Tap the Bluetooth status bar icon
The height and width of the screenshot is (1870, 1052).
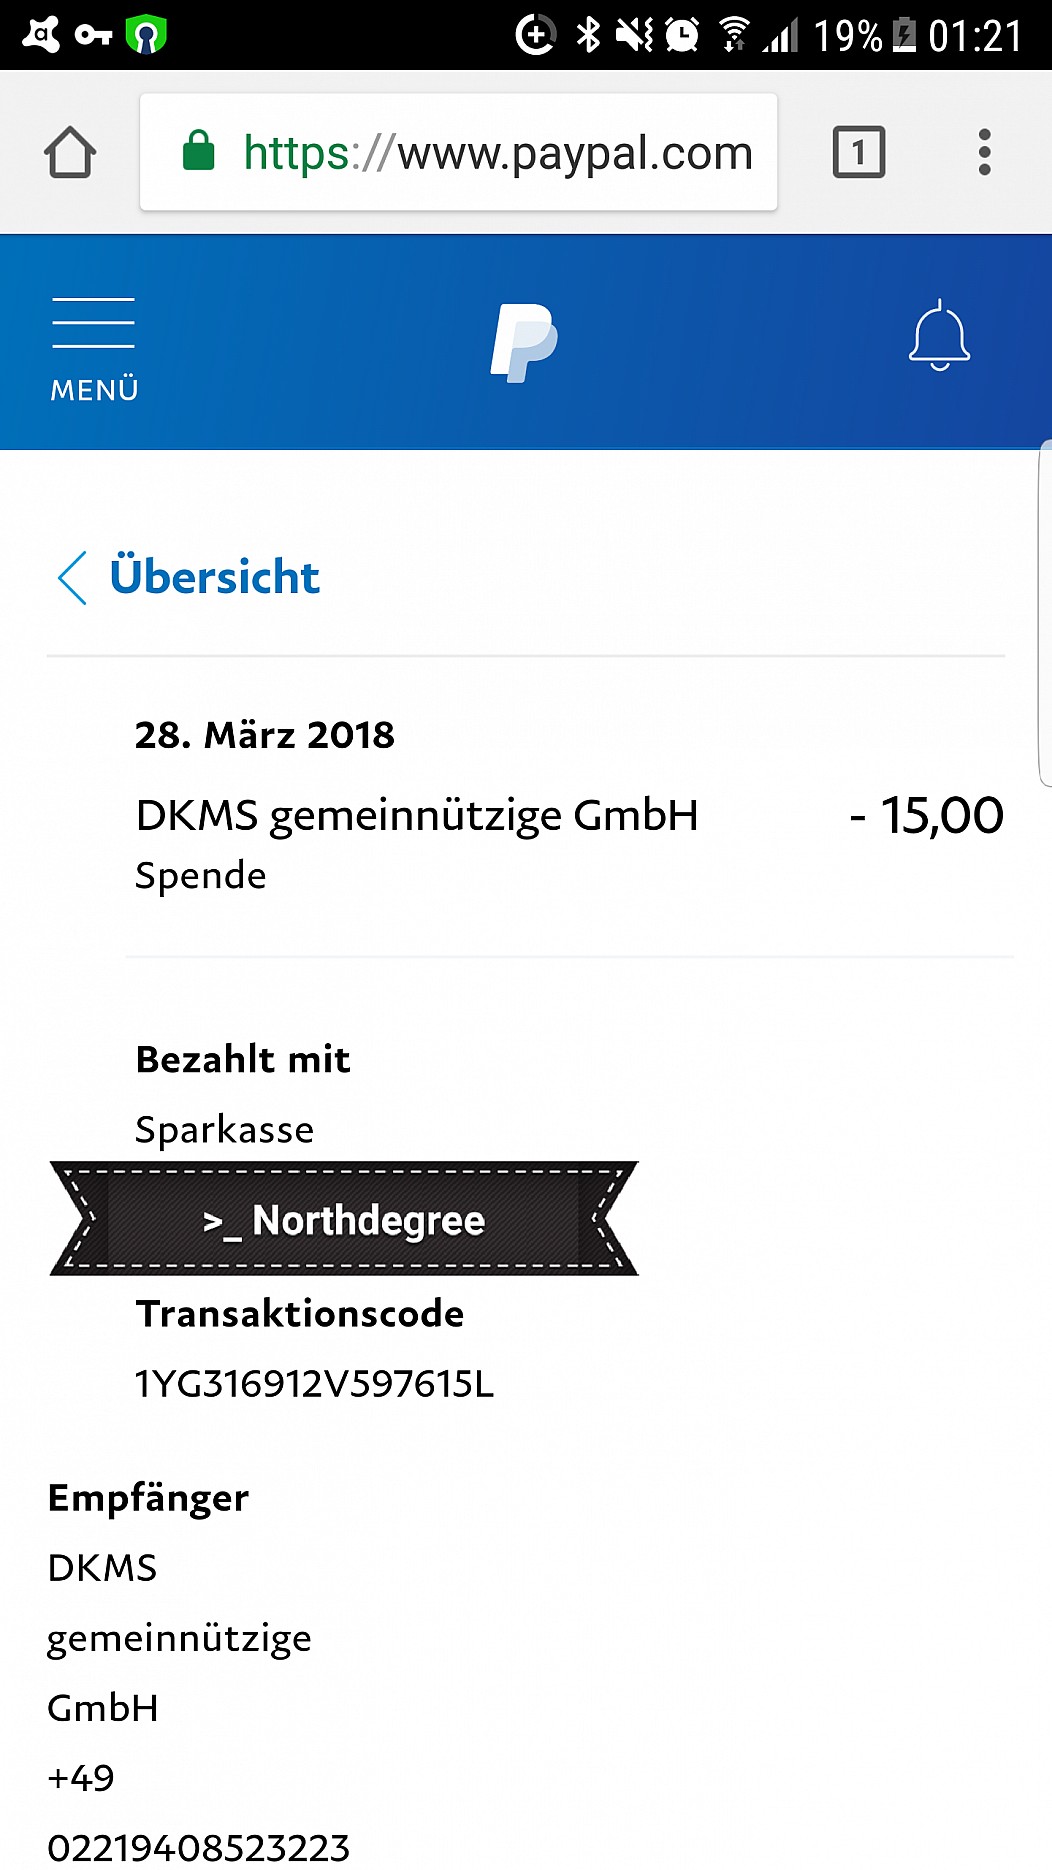pyautogui.click(x=588, y=36)
